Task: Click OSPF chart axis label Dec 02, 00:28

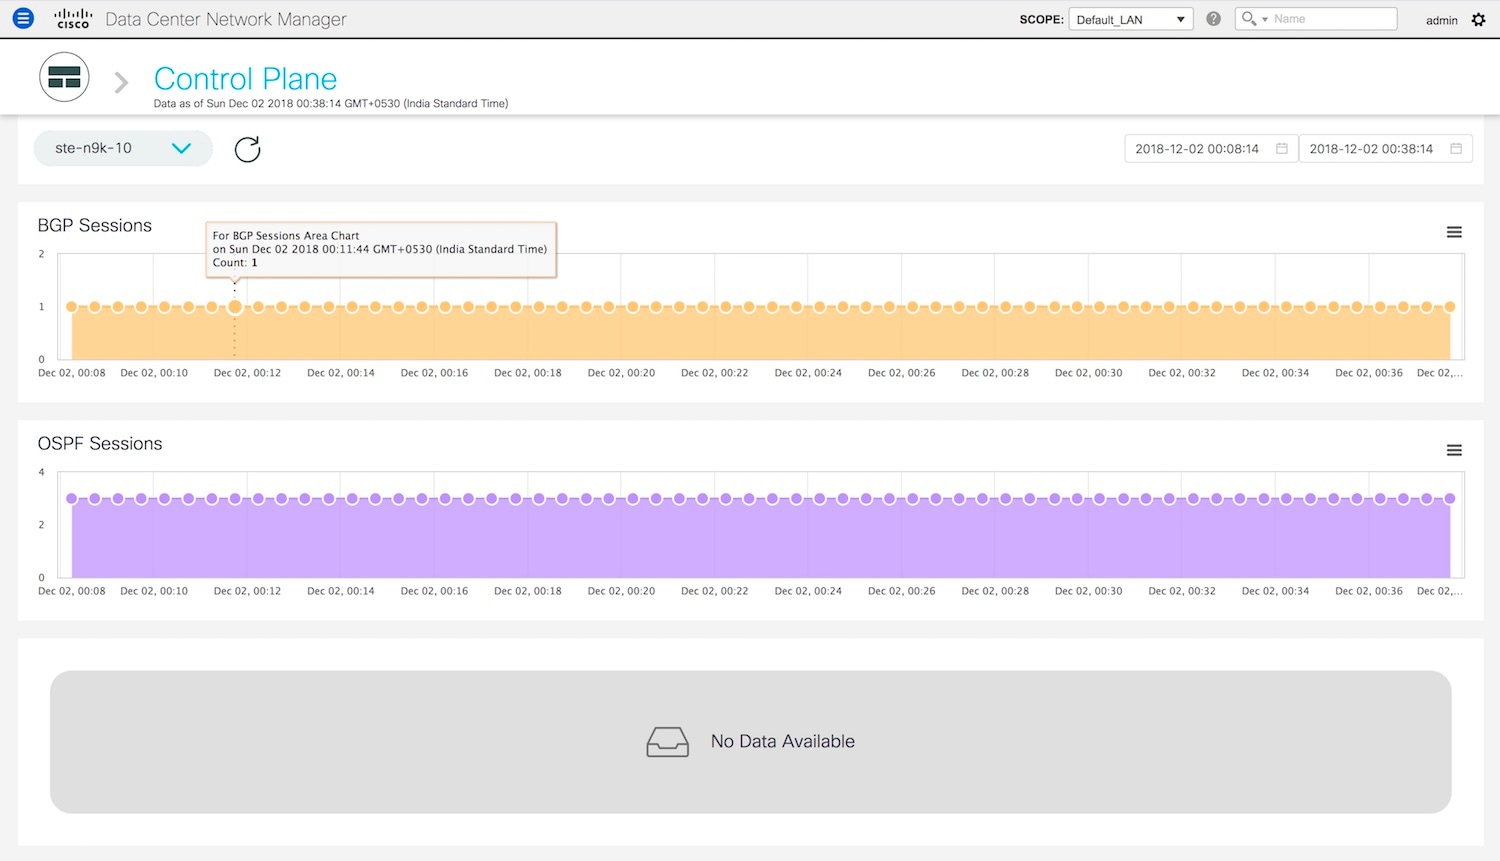Action: (x=995, y=591)
